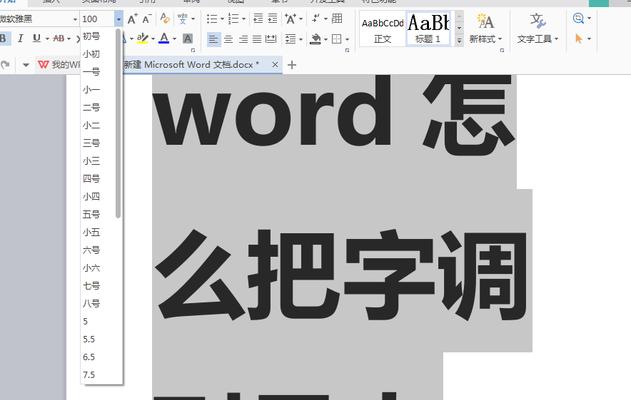Increase paragraph indent
The image size is (631, 400).
(272, 19)
